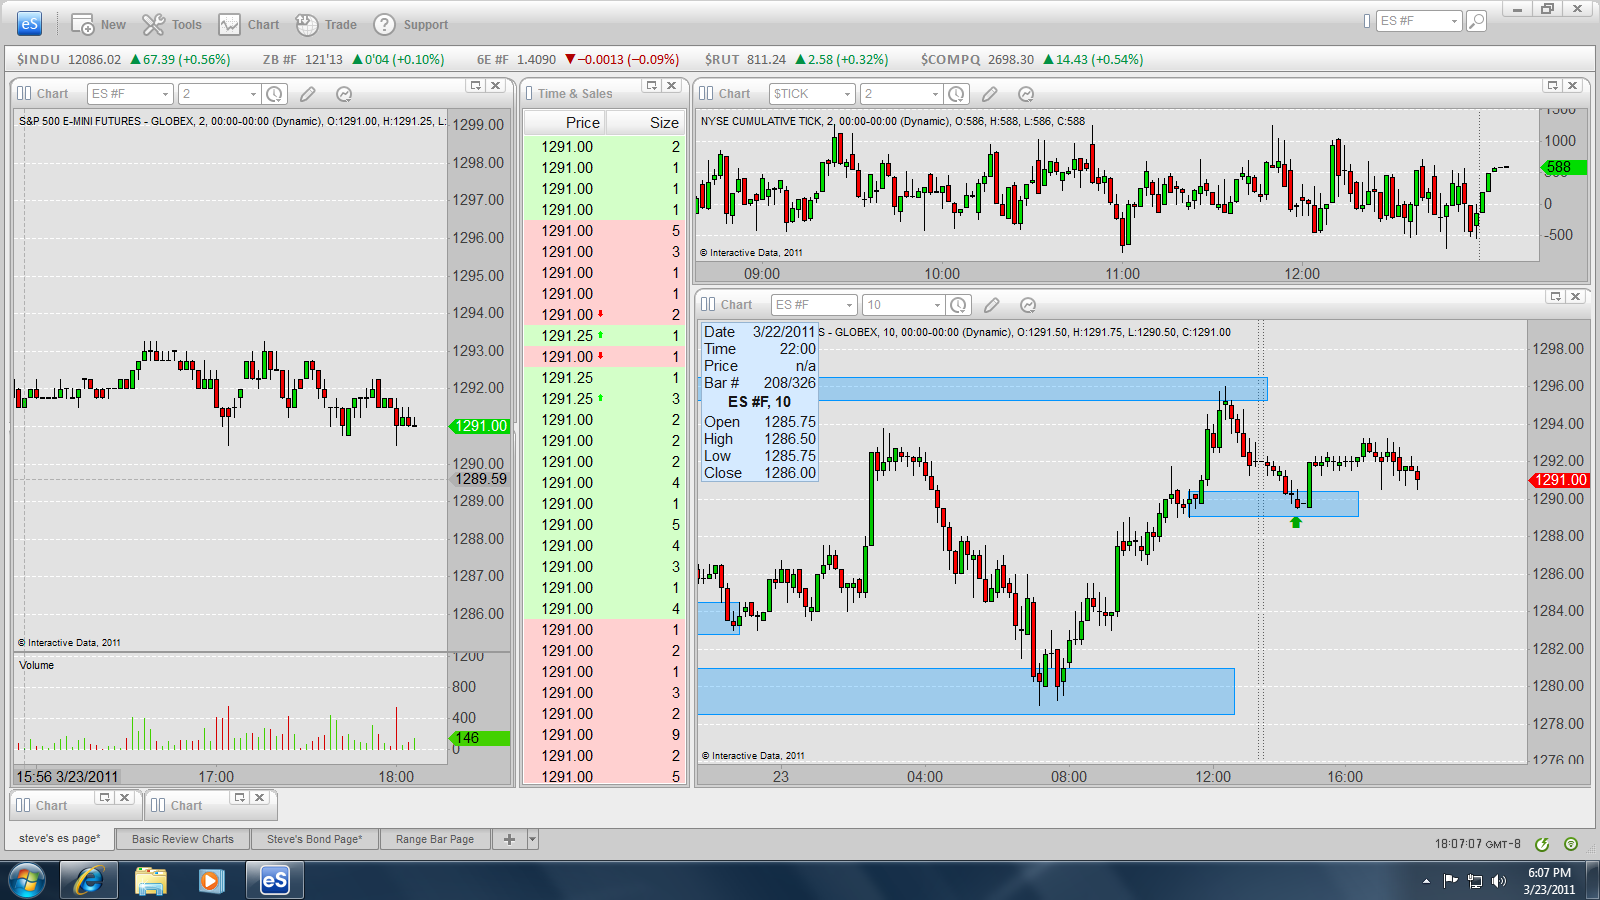The image size is (1600, 900).
Task: Pop out the $TICK chart window
Action: click(x=1553, y=86)
